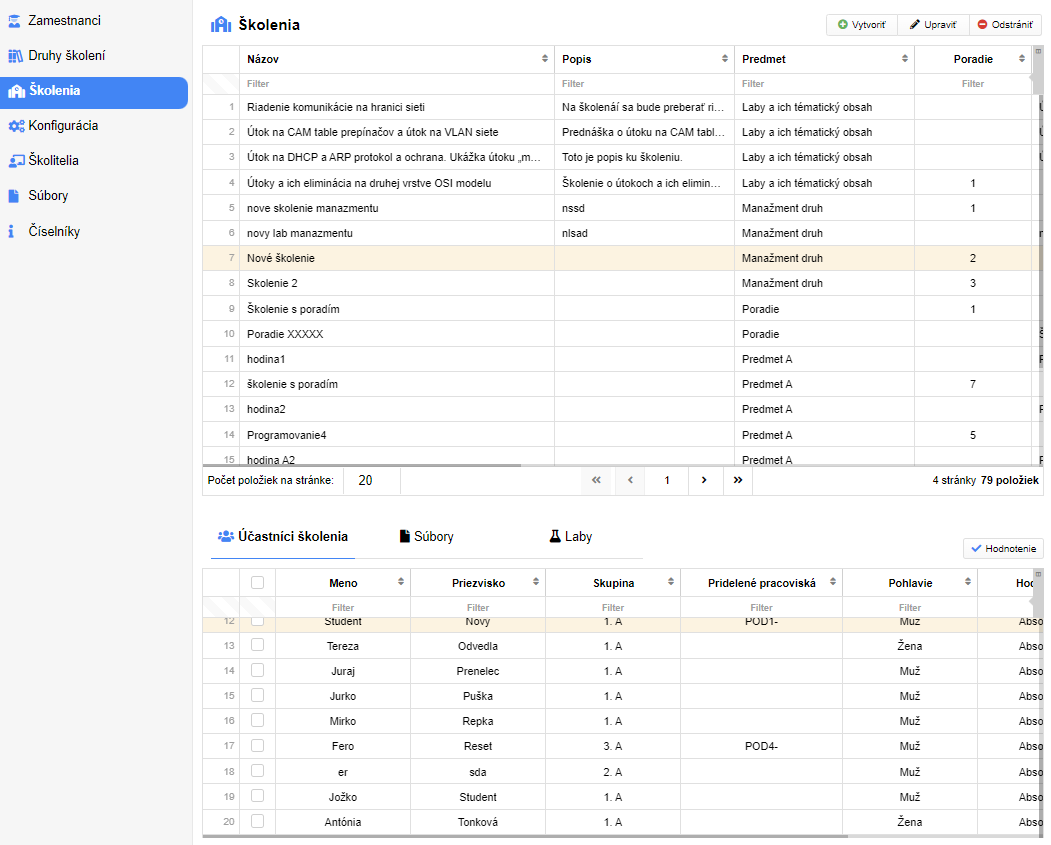Go to the last page of results
Screen dimensions: 1051x845
point(738,480)
